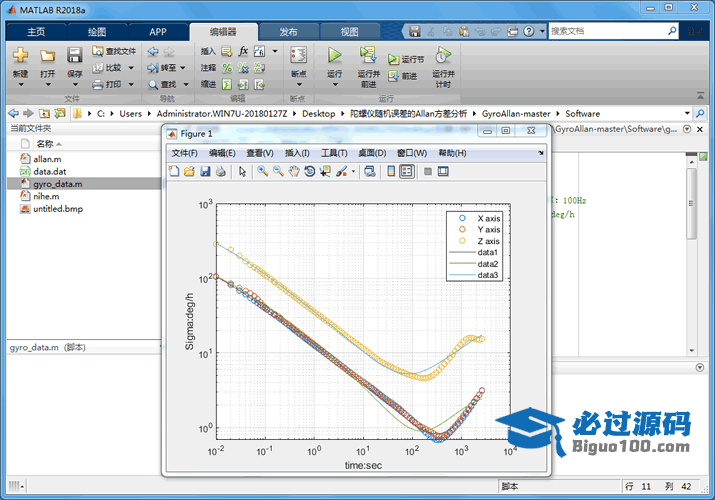Select nihe.m in current folder list
The height and width of the screenshot is (500, 715).
46,196
